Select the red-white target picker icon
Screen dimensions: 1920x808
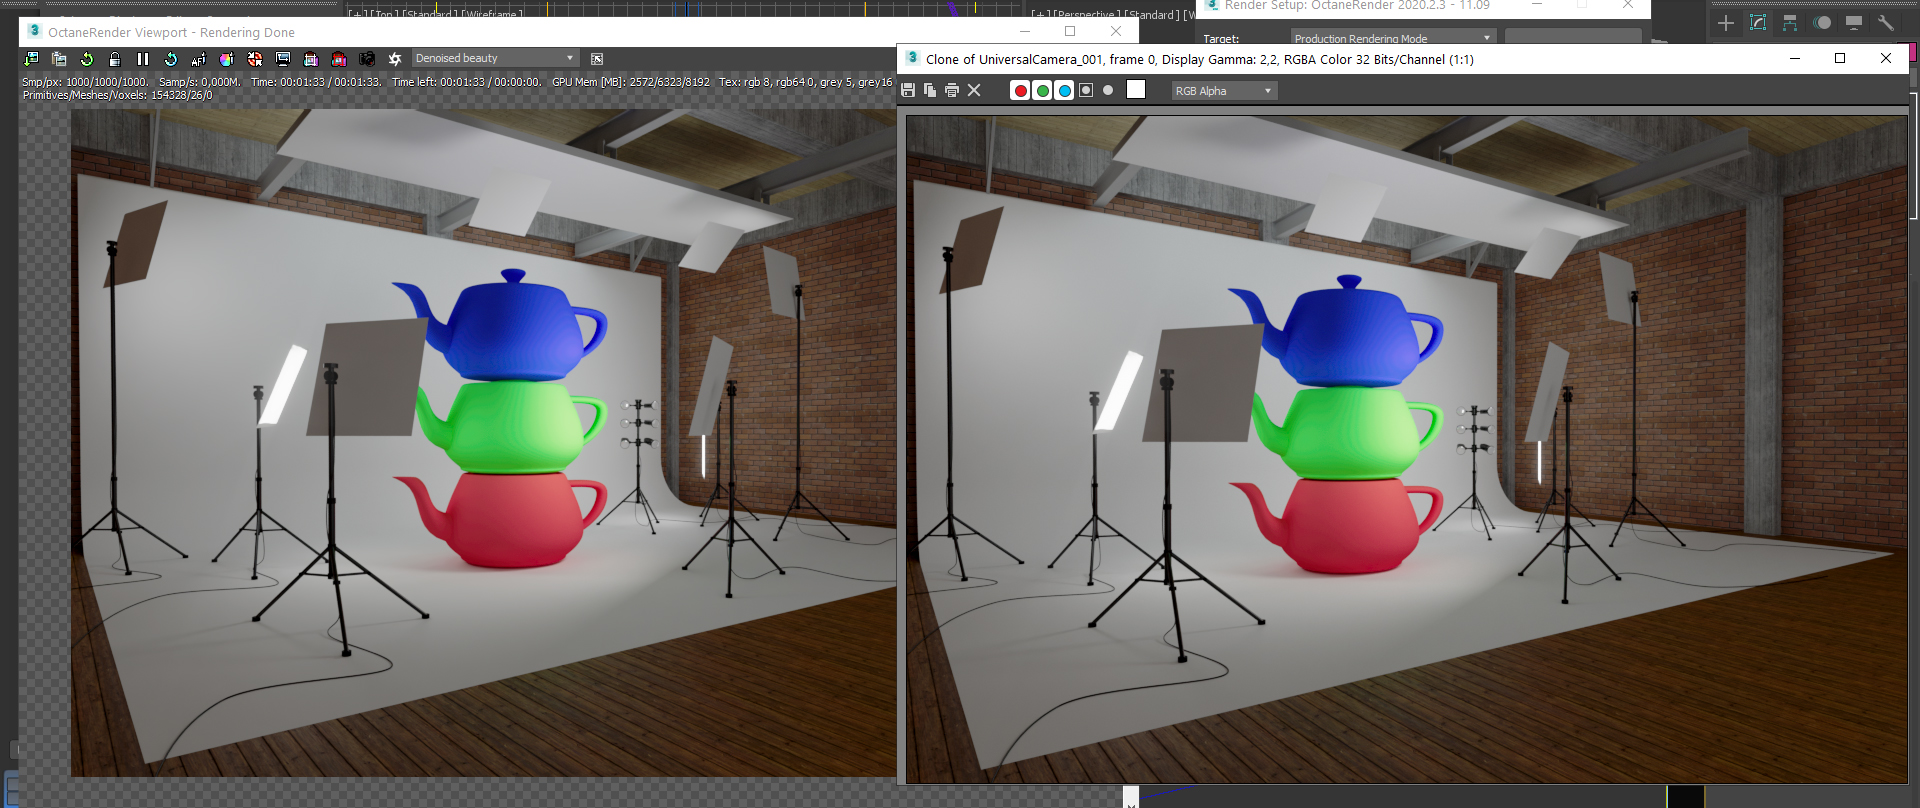tap(255, 59)
